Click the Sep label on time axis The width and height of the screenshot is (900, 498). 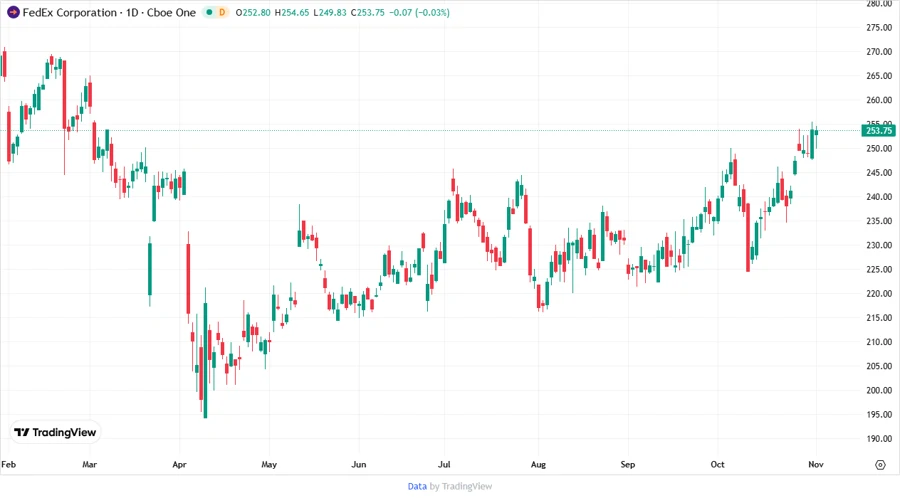click(627, 464)
